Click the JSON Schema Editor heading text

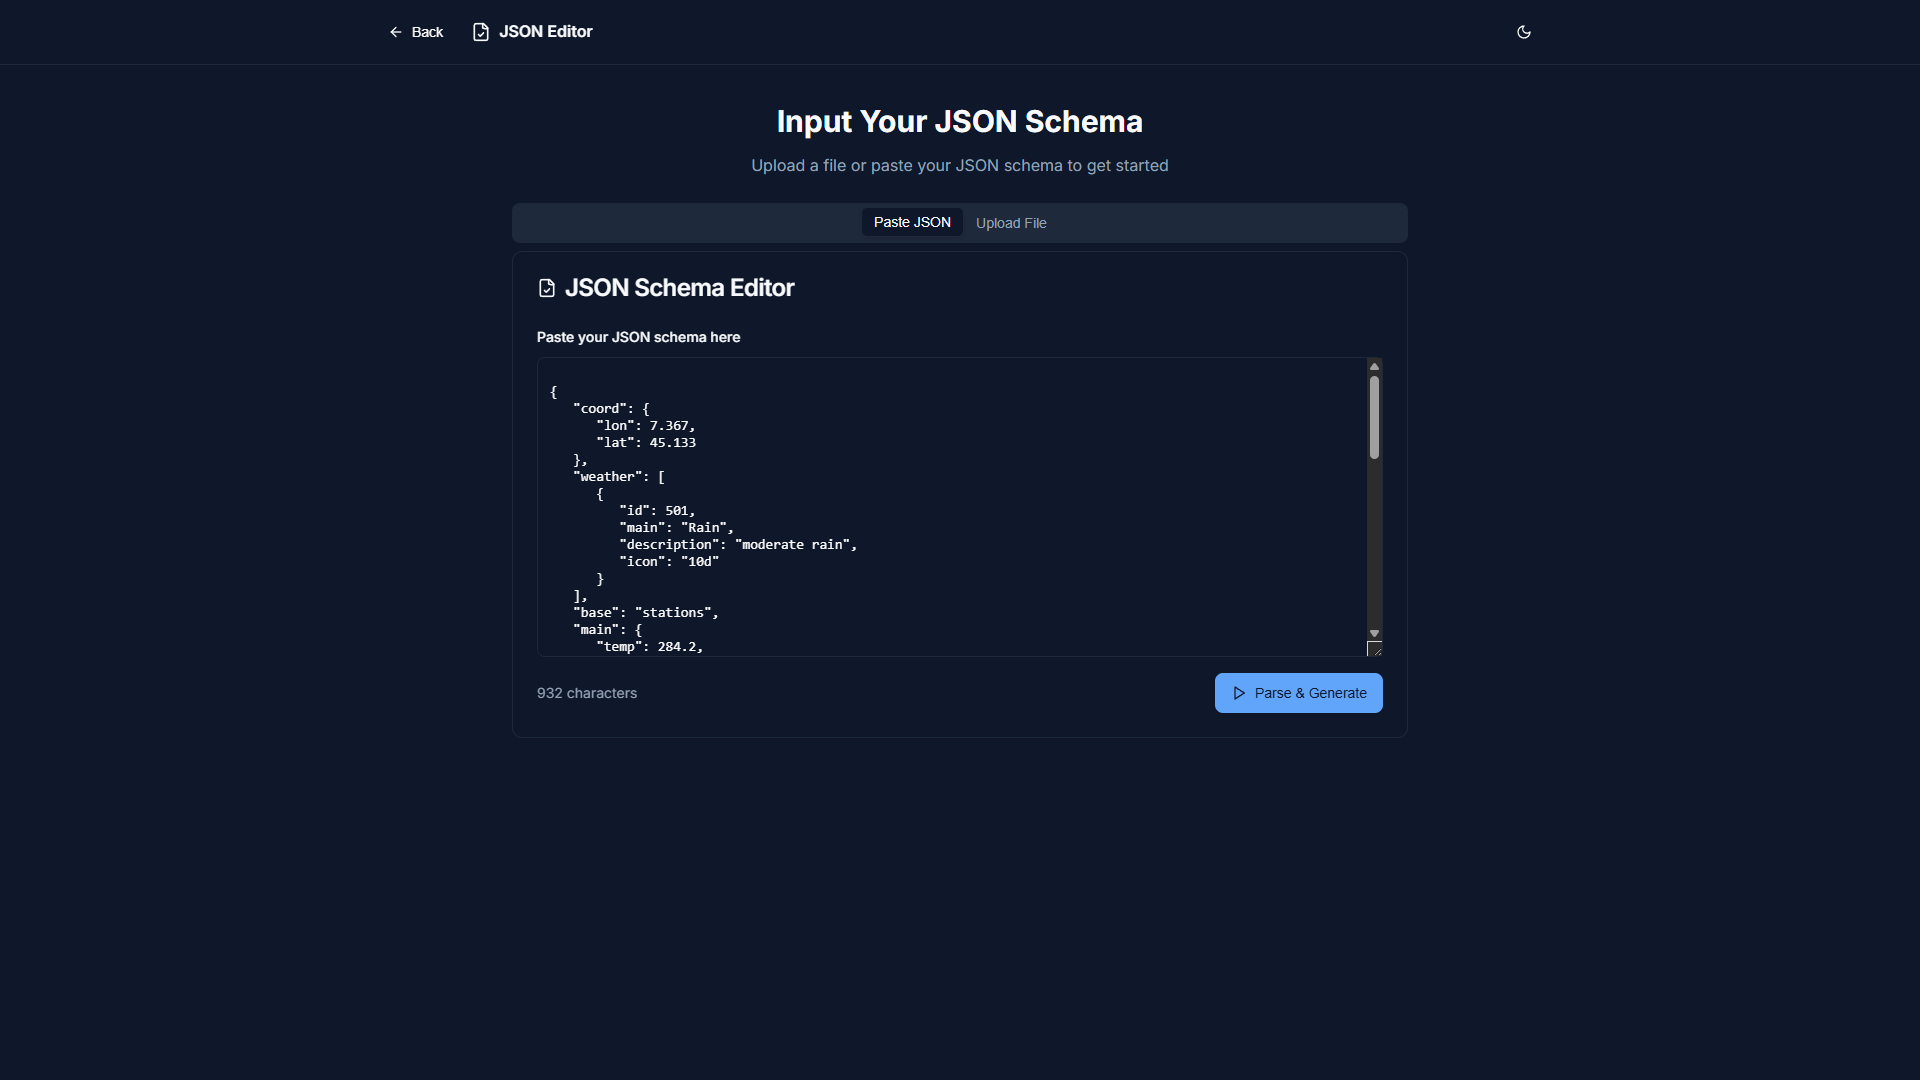(x=679, y=288)
